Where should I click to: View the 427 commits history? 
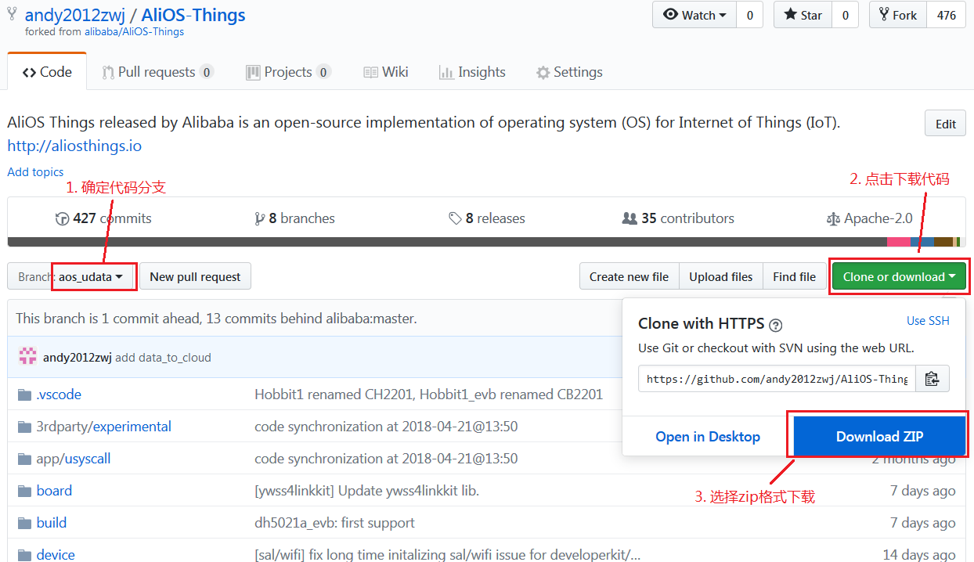[x=103, y=219]
